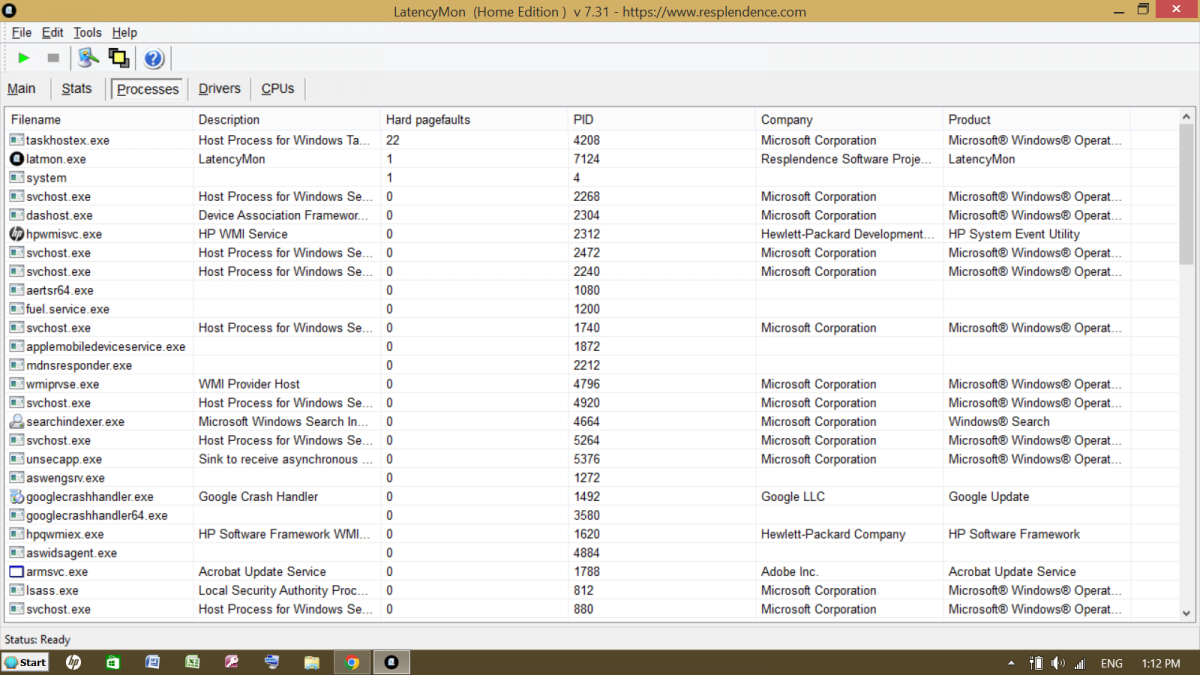Click the ENG language indicator
Viewport: 1200px width, 675px height.
tap(1111, 663)
